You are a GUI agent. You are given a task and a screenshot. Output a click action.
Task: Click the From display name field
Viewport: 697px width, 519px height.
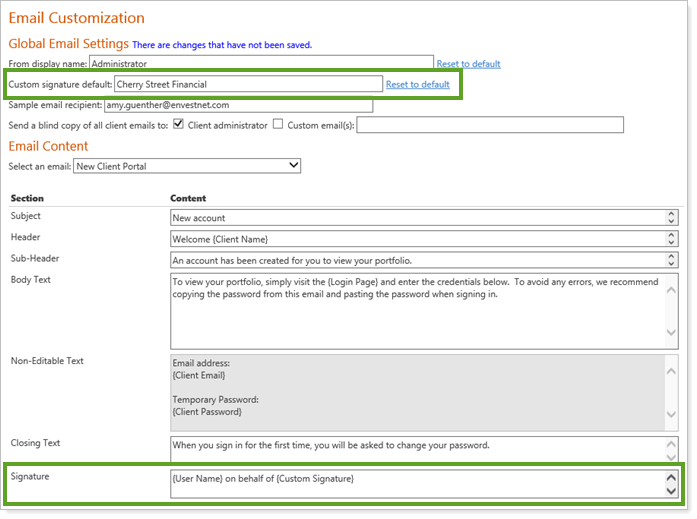261,64
